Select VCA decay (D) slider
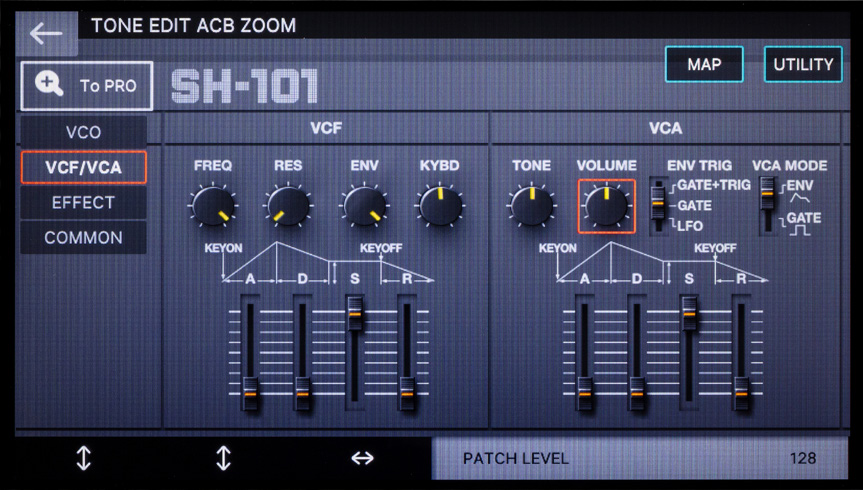This screenshot has height=490, width=863. [x=637, y=353]
